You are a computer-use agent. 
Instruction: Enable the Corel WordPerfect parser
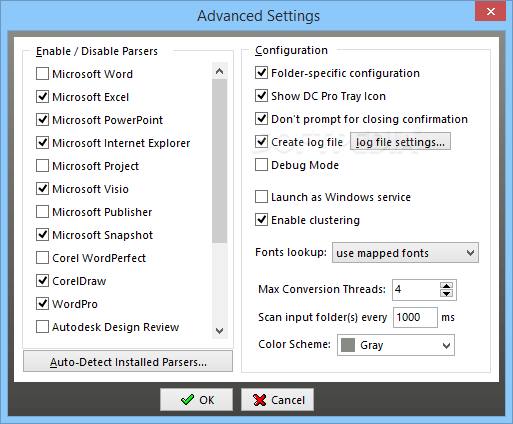point(42,258)
